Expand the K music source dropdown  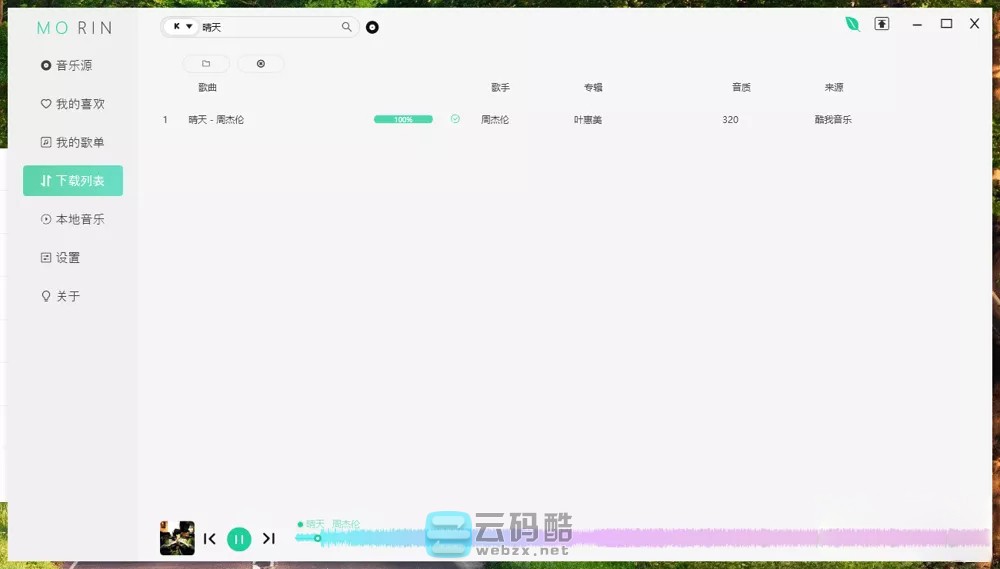pos(182,27)
